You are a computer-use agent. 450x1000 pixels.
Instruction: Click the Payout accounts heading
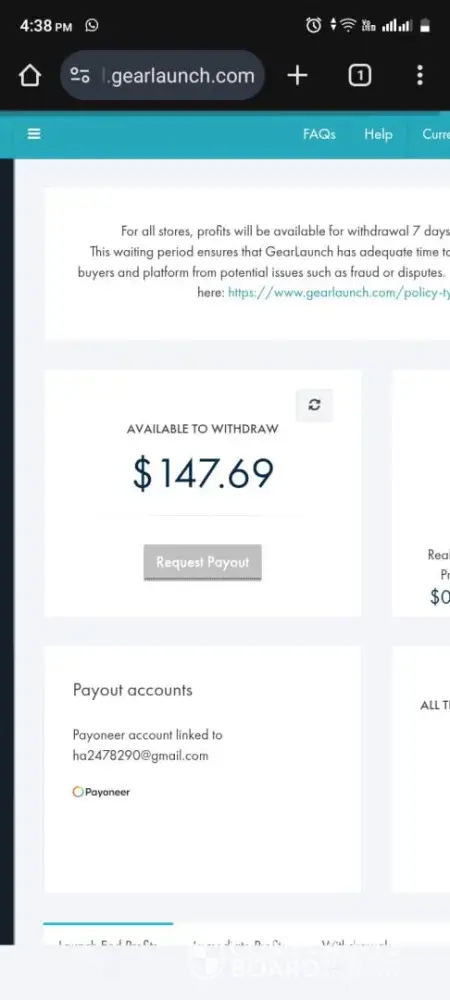click(x=133, y=690)
